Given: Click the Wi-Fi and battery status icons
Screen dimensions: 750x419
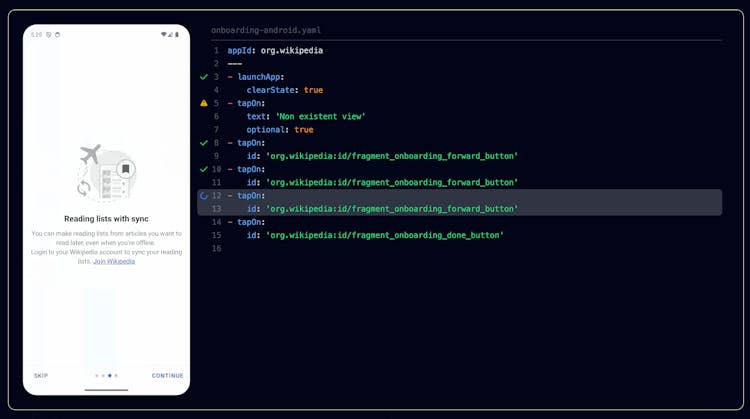Looking at the screenshot, I should pyautogui.click(x=170, y=35).
